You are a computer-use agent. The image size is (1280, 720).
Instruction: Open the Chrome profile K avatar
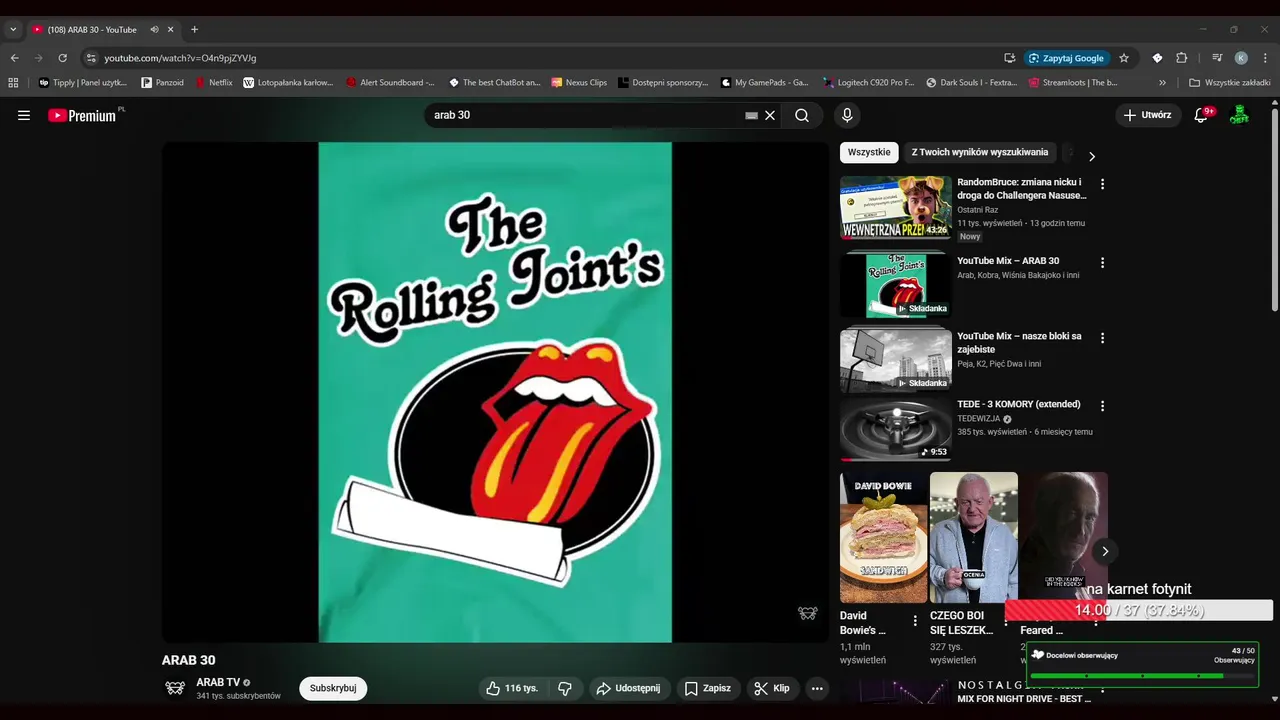[x=1241, y=58]
